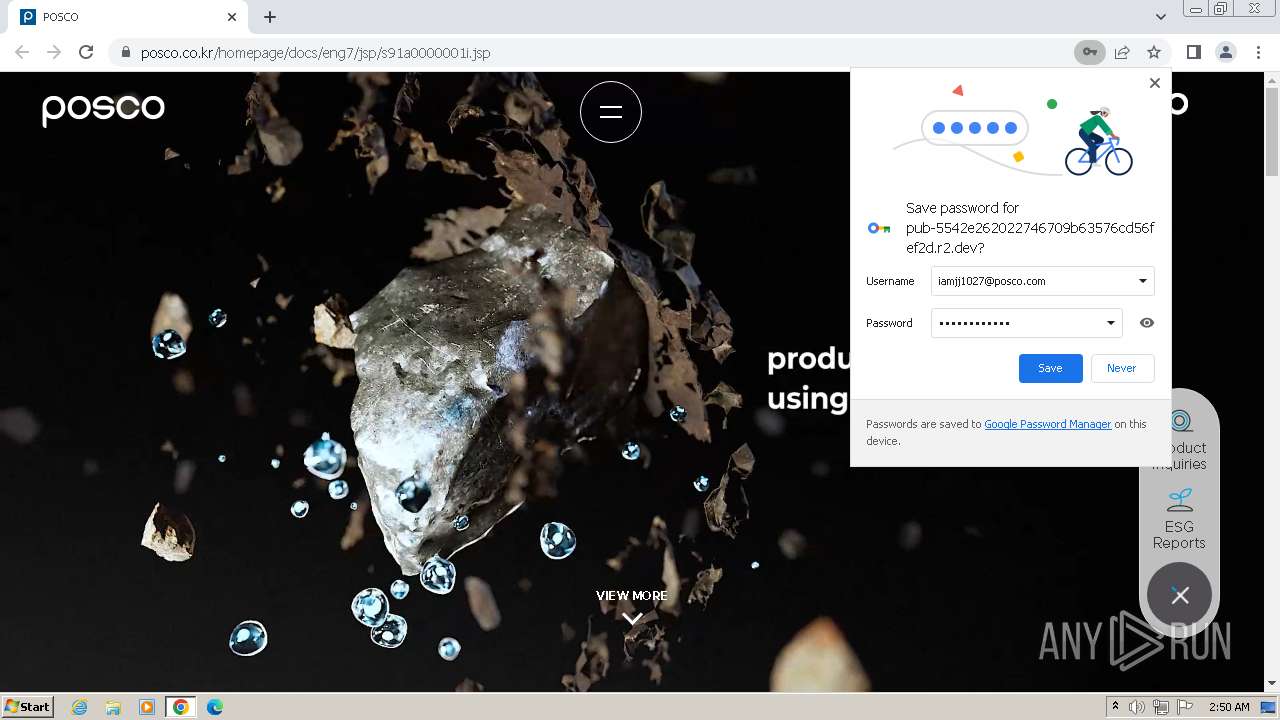Click the show desktop button in tray

point(1268,707)
